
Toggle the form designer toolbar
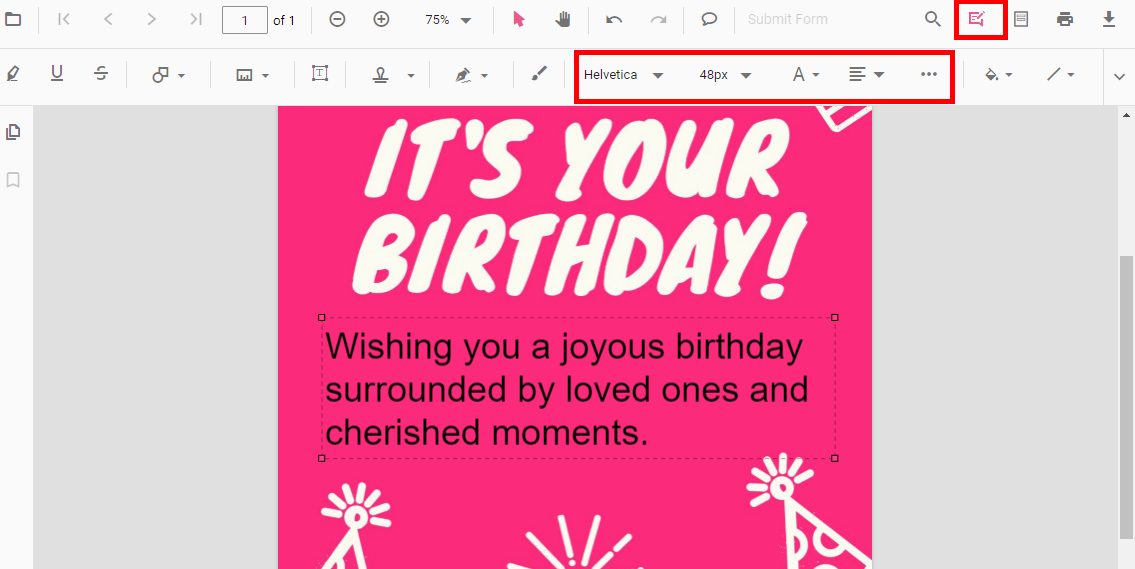[x=1021, y=20]
